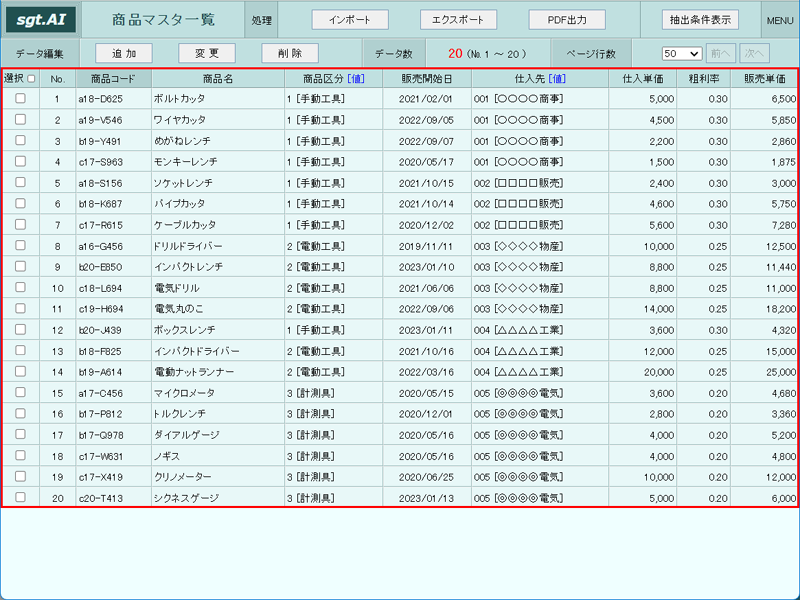Click the 販売開始日 column header
Image resolution: width=800 pixels, height=600 pixels.
coord(427,79)
